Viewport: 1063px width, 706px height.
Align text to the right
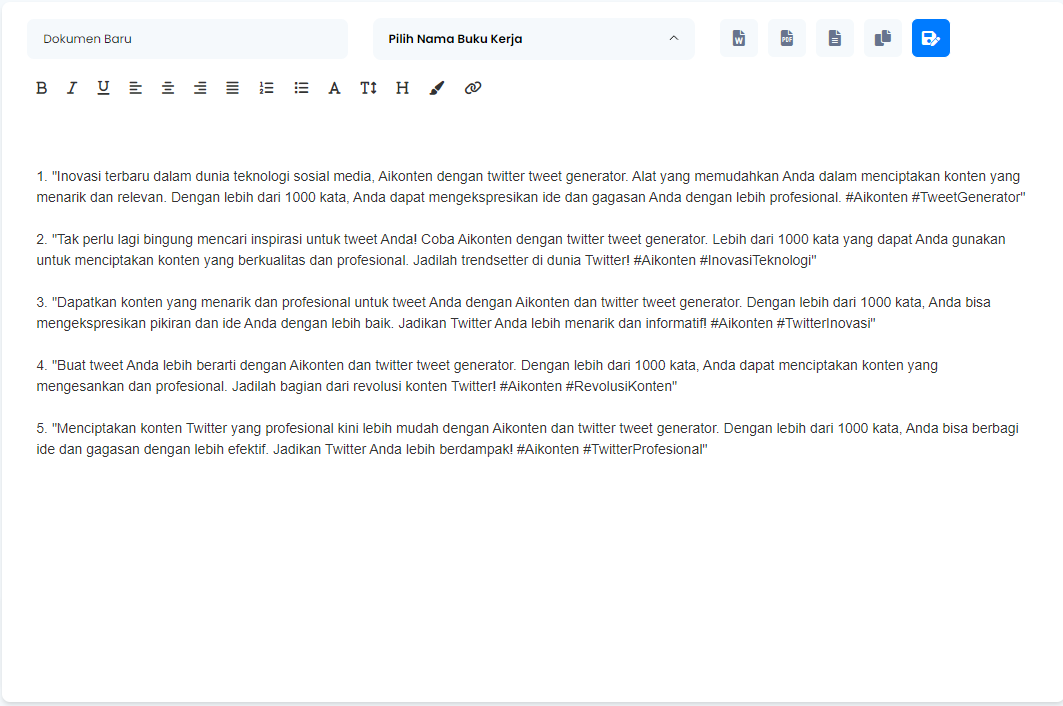[x=200, y=88]
